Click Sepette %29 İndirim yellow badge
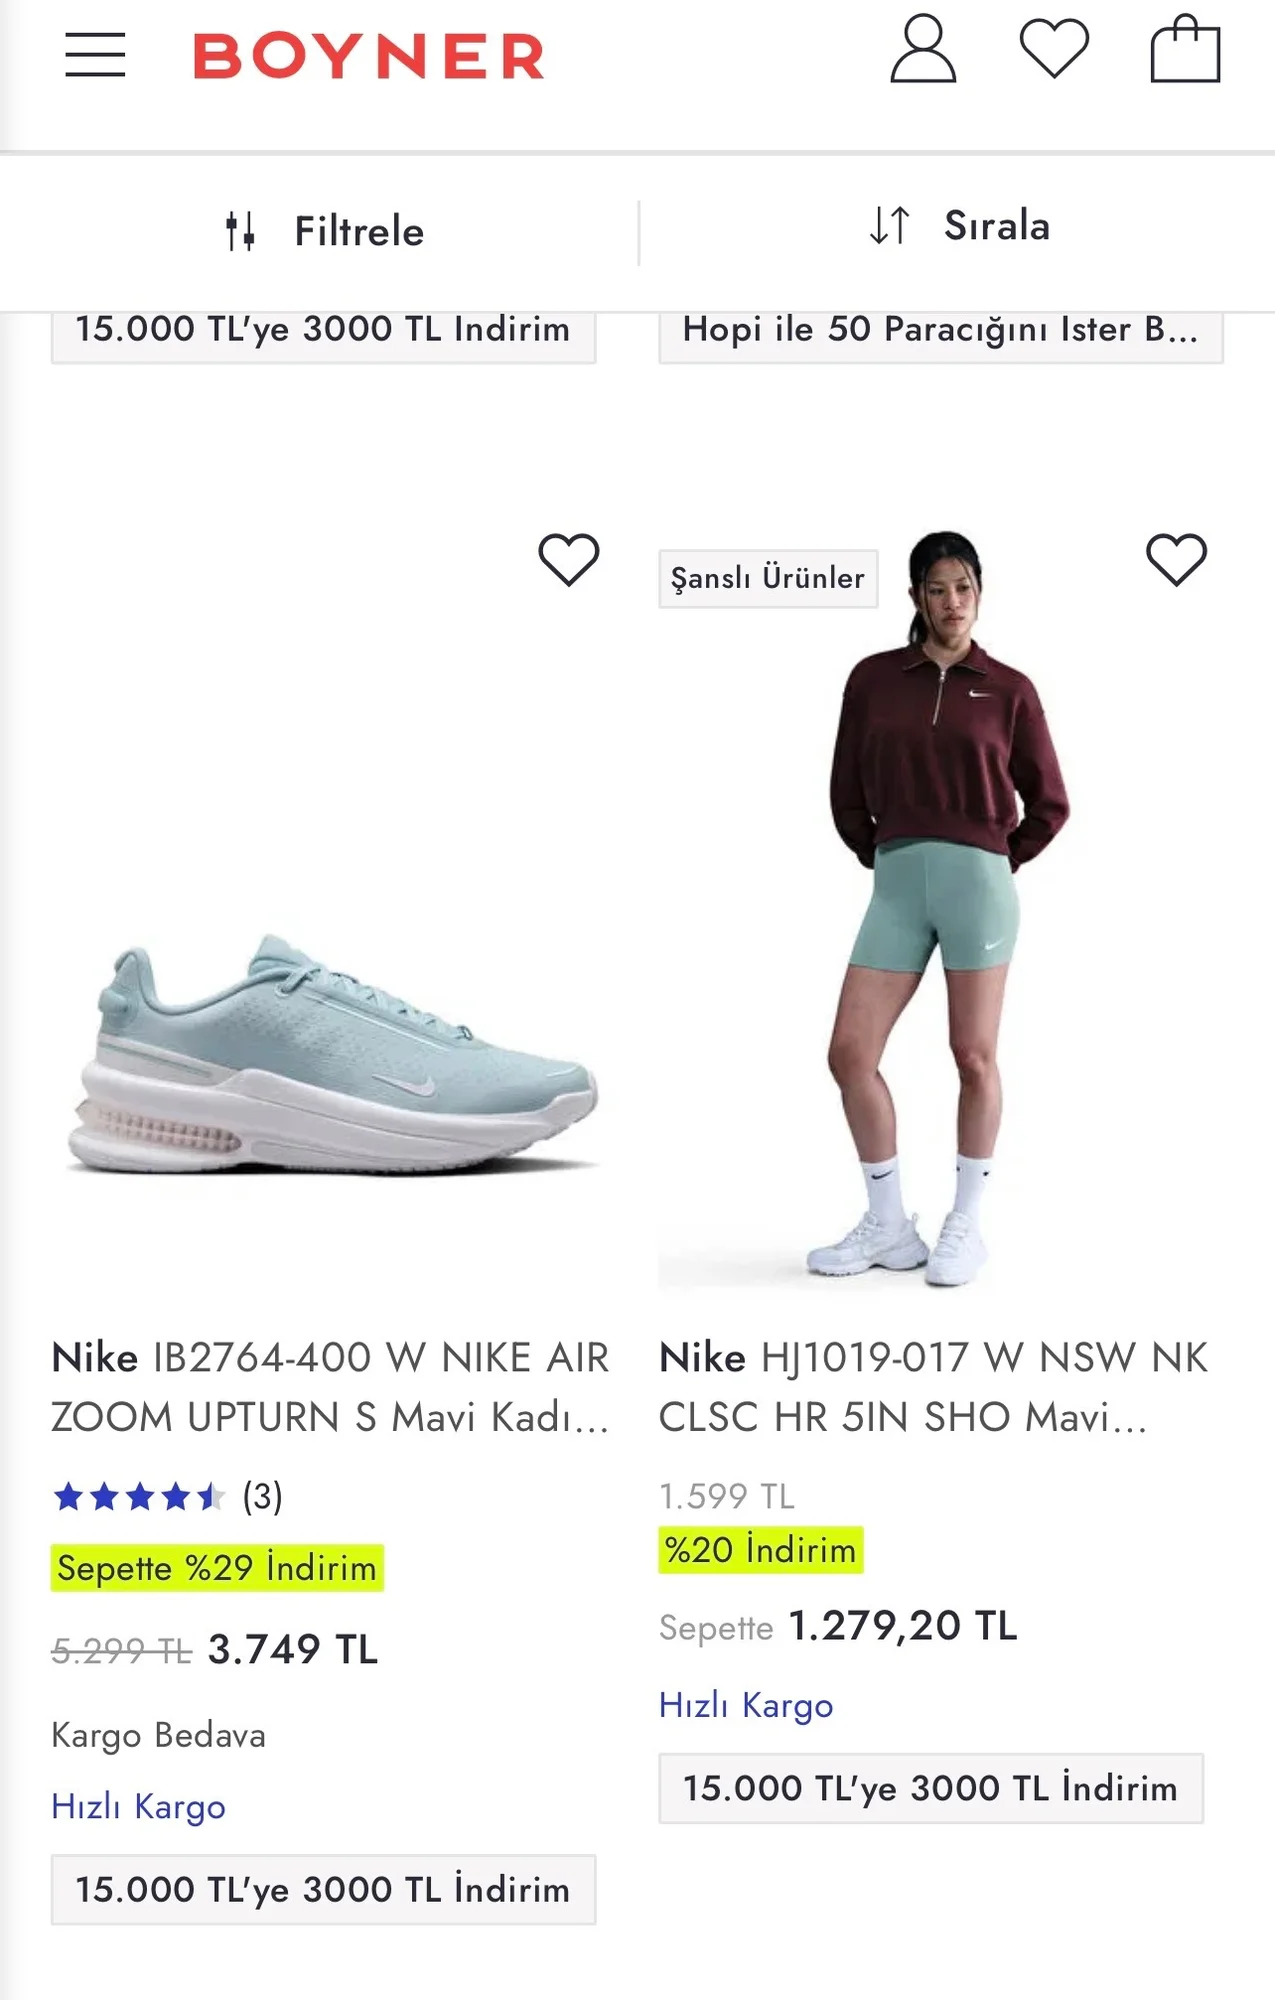The image size is (1275, 2000). click(x=217, y=1568)
